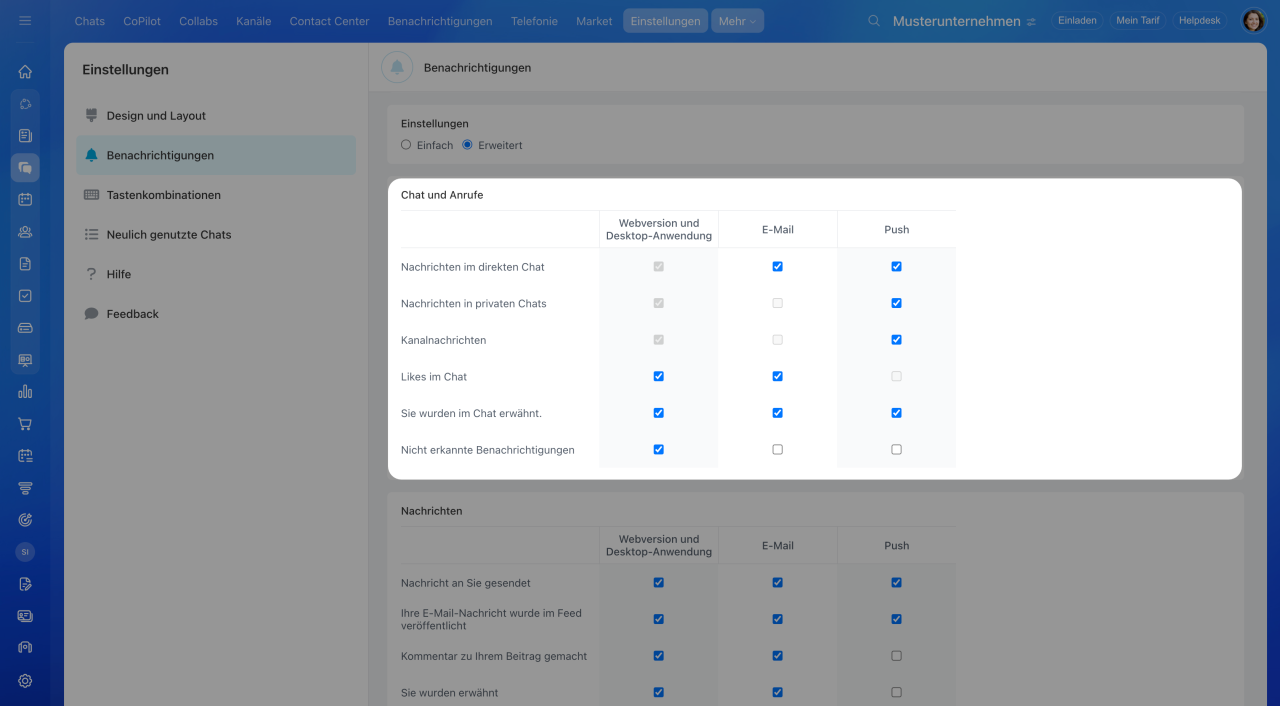Viewport: 1280px width, 706px height.
Task: Open Benachrichtigungen tab in top navigation
Action: click(440, 21)
